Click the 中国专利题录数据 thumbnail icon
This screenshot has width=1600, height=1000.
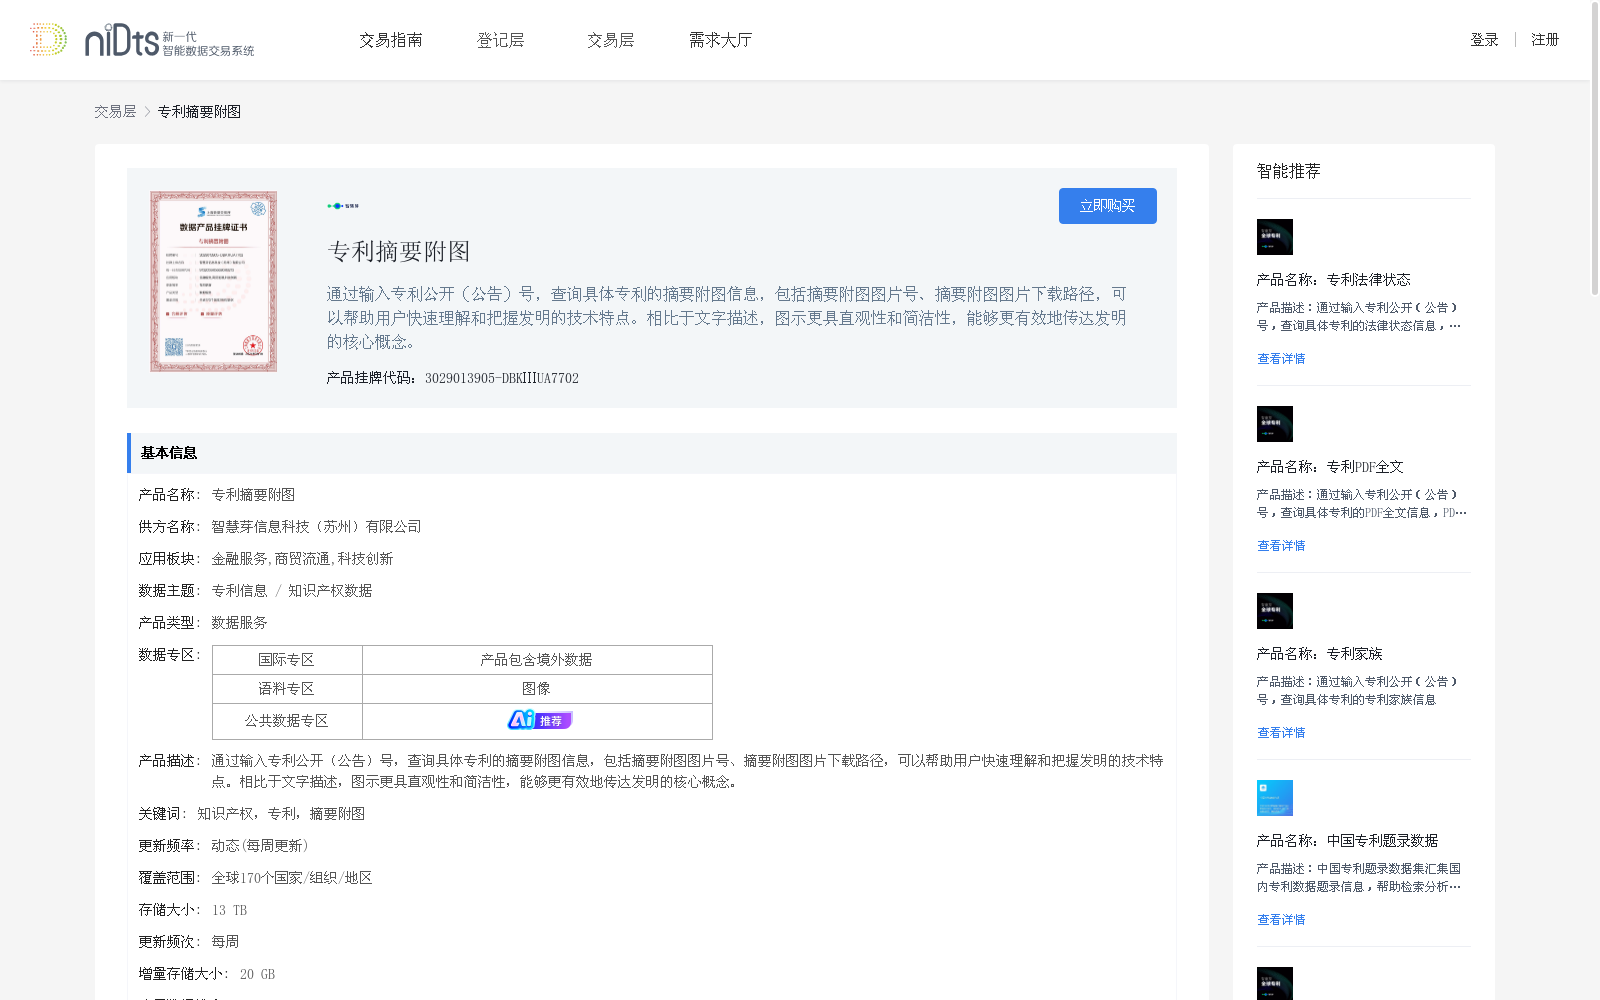click(x=1275, y=798)
